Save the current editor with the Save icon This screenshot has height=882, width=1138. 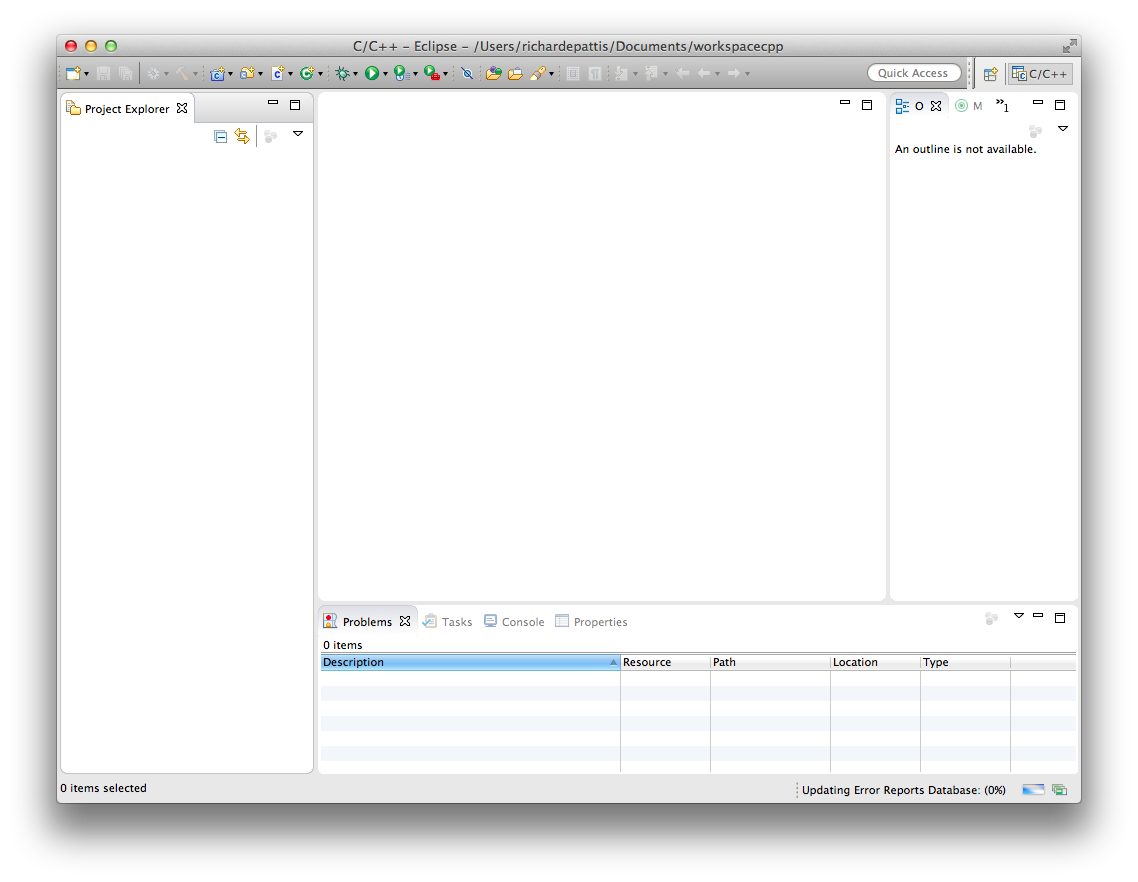click(x=103, y=72)
